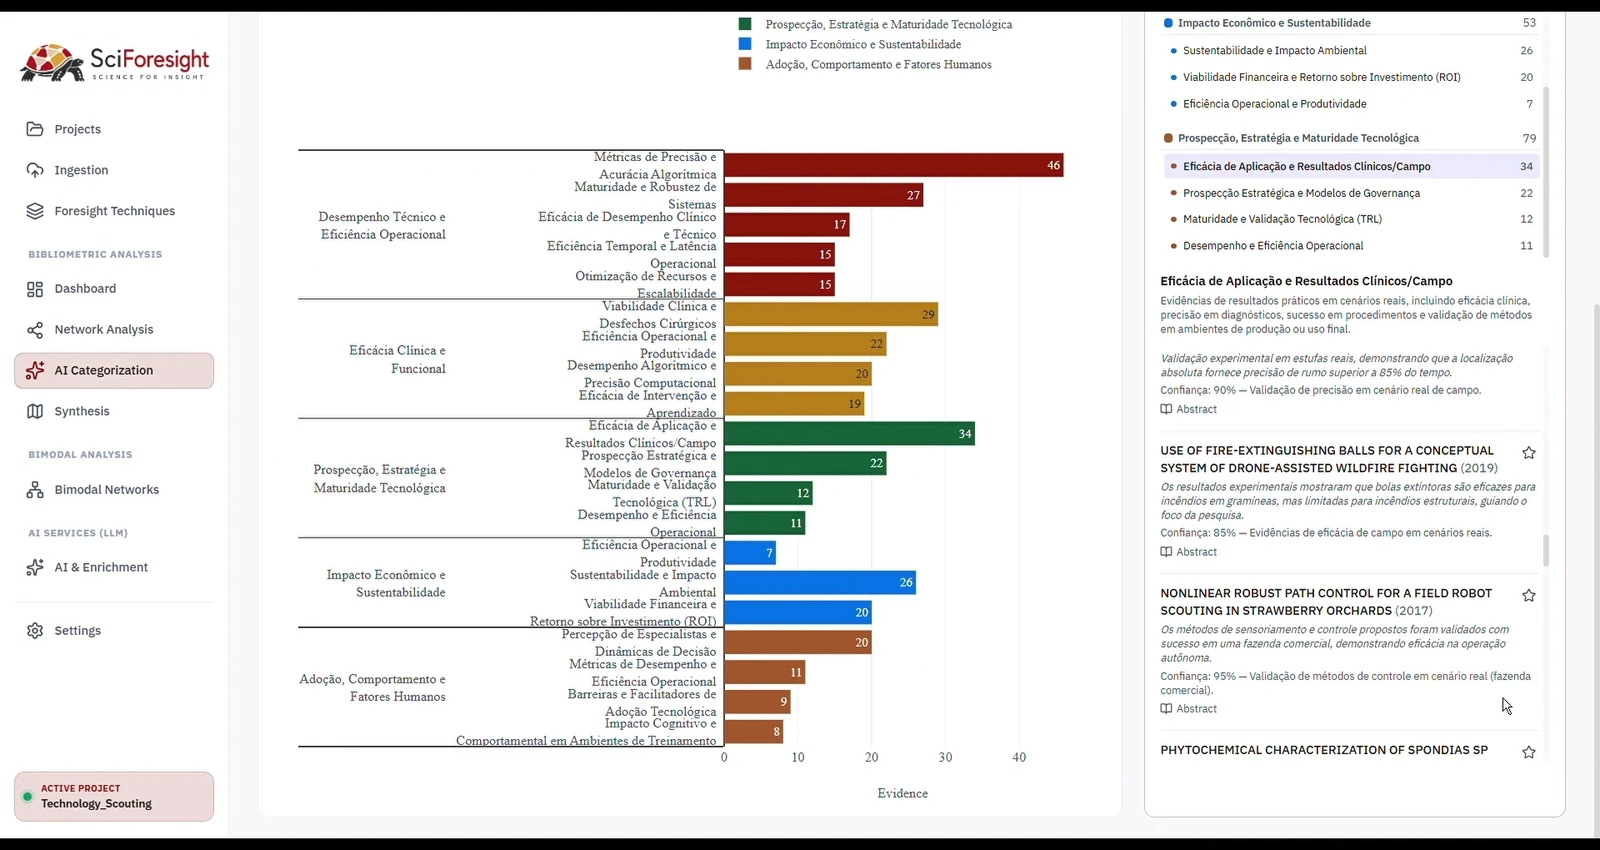Click the dark red bar valued 27

pos(824,195)
